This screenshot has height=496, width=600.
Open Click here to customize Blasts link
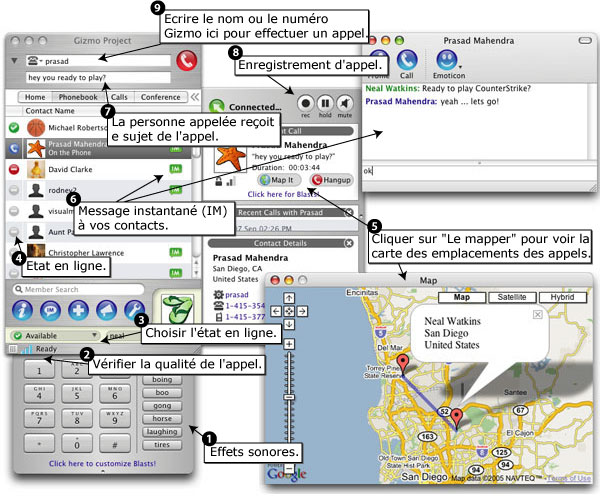tap(102, 463)
